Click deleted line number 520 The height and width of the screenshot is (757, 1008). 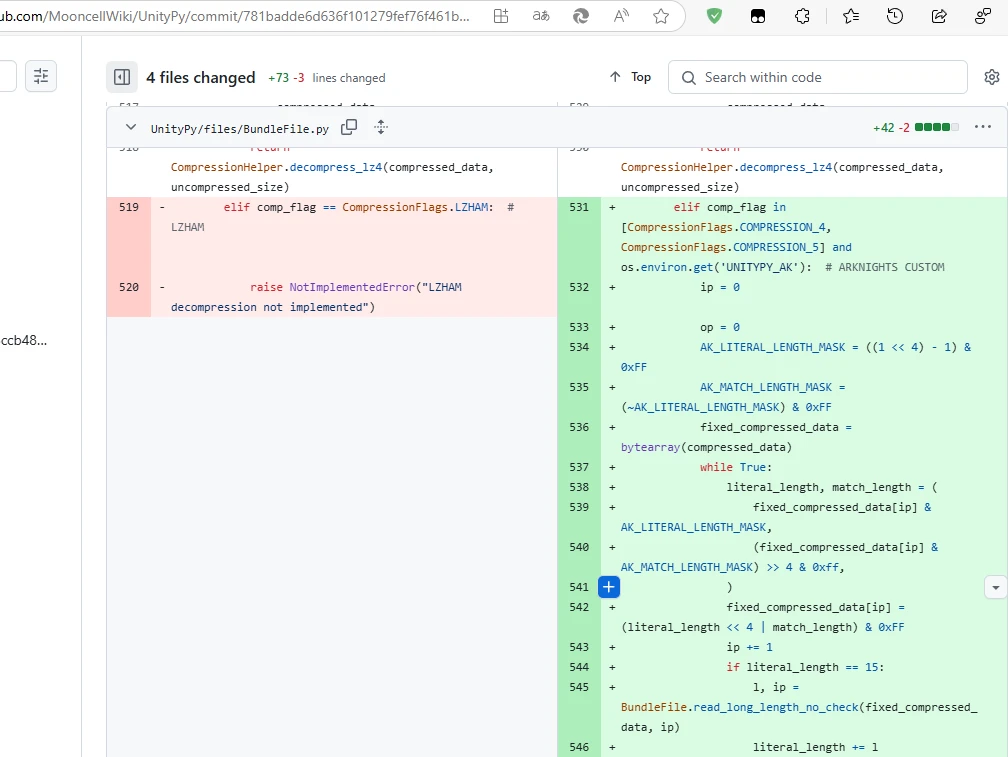[129, 287]
